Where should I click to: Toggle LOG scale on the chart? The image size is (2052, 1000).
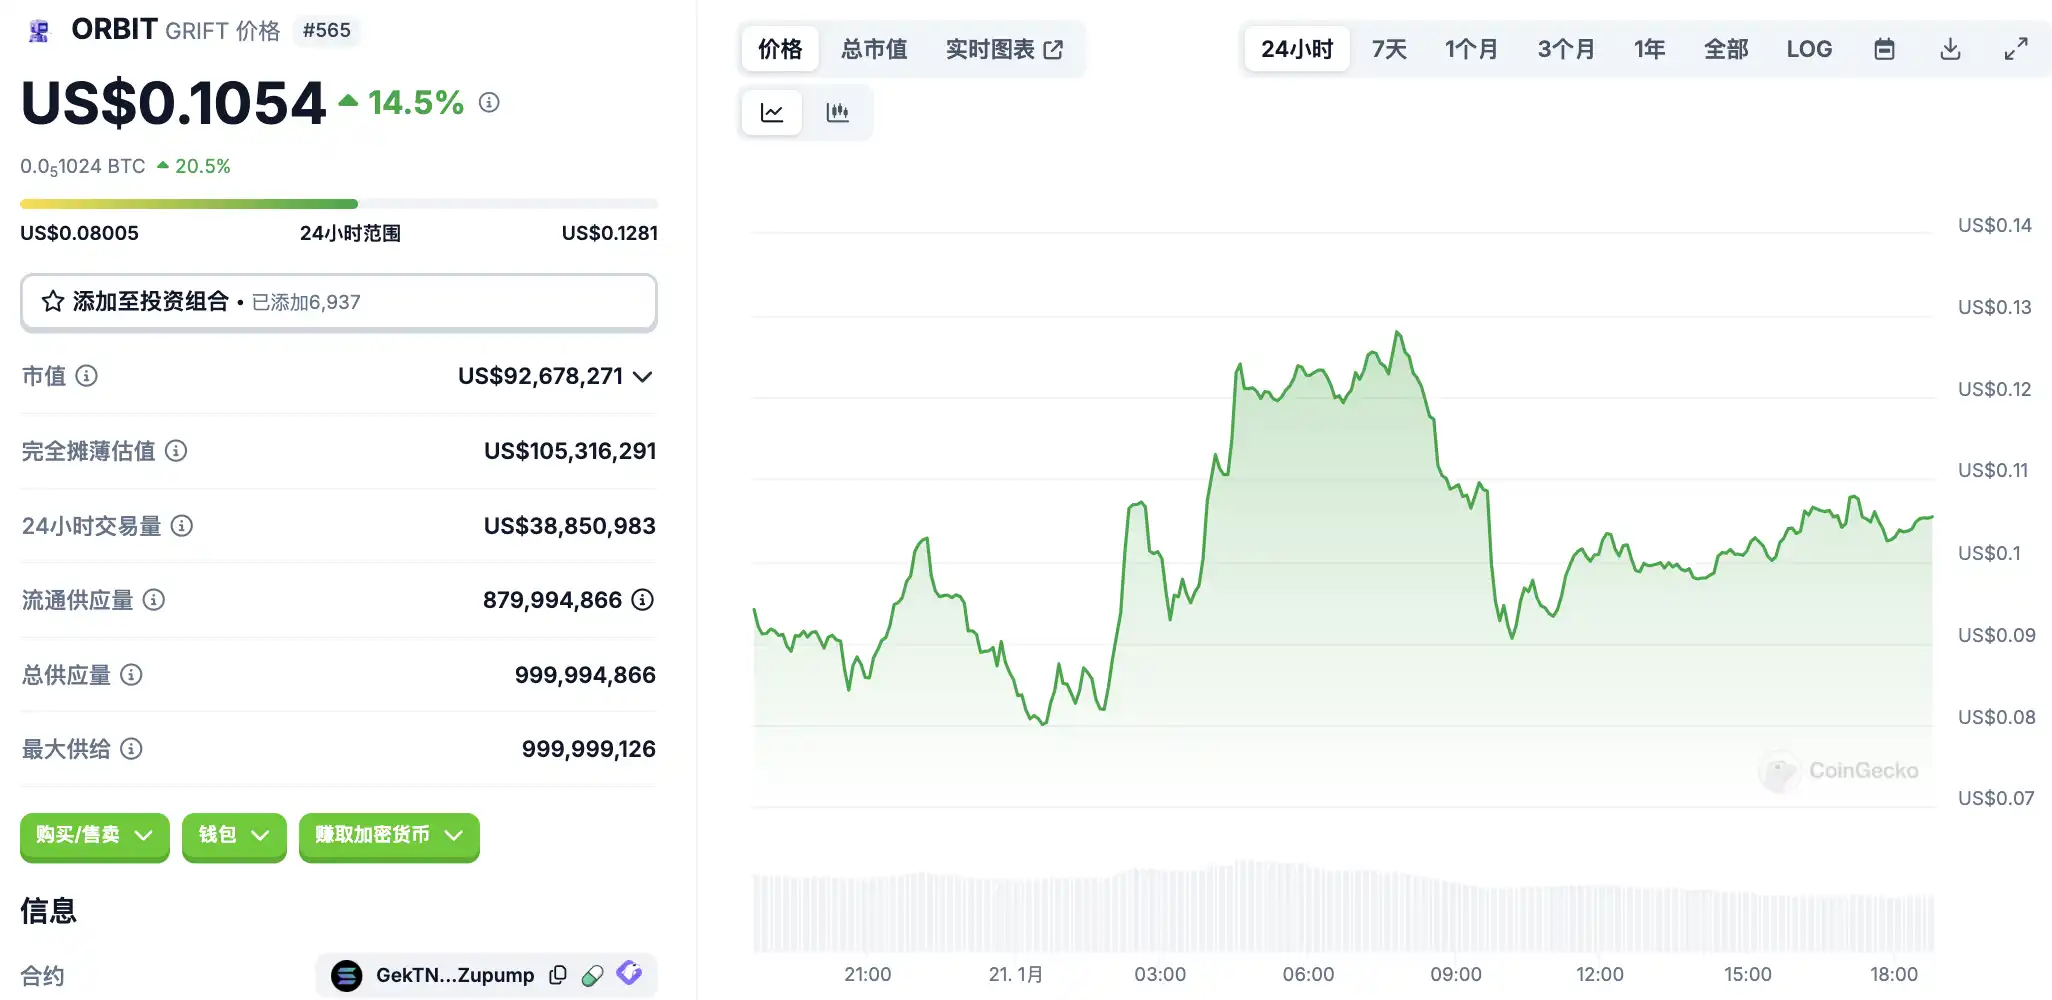coord(1809,49)
